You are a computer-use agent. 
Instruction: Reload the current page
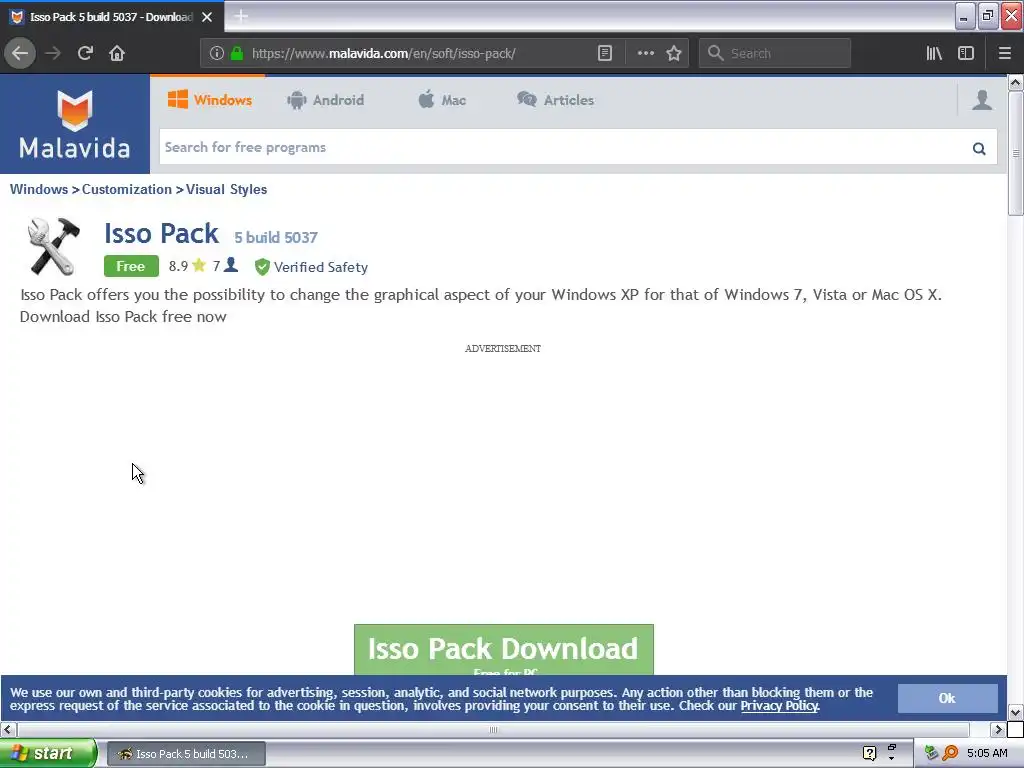click(85, 53)
